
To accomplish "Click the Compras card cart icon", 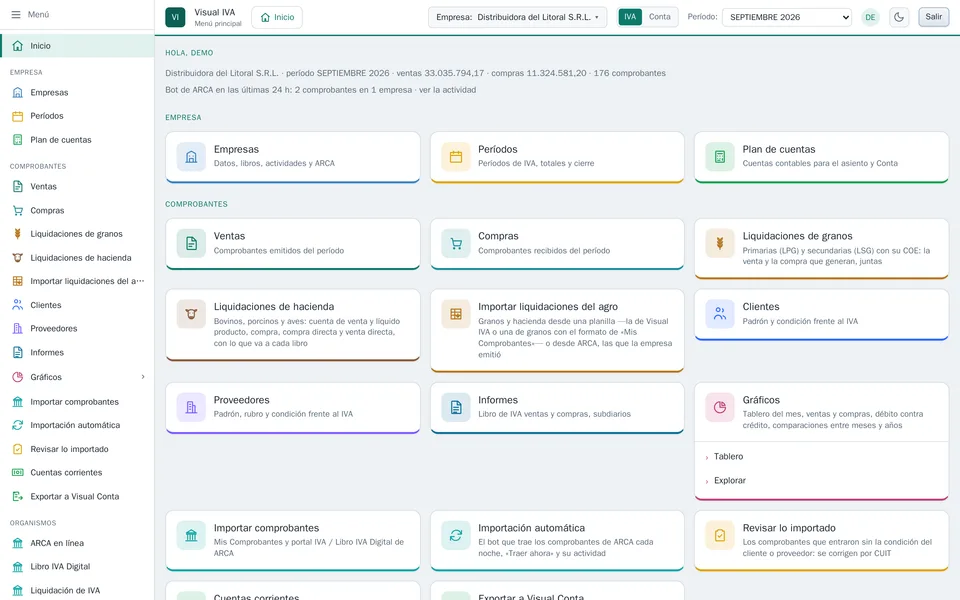I will [456, 244].
